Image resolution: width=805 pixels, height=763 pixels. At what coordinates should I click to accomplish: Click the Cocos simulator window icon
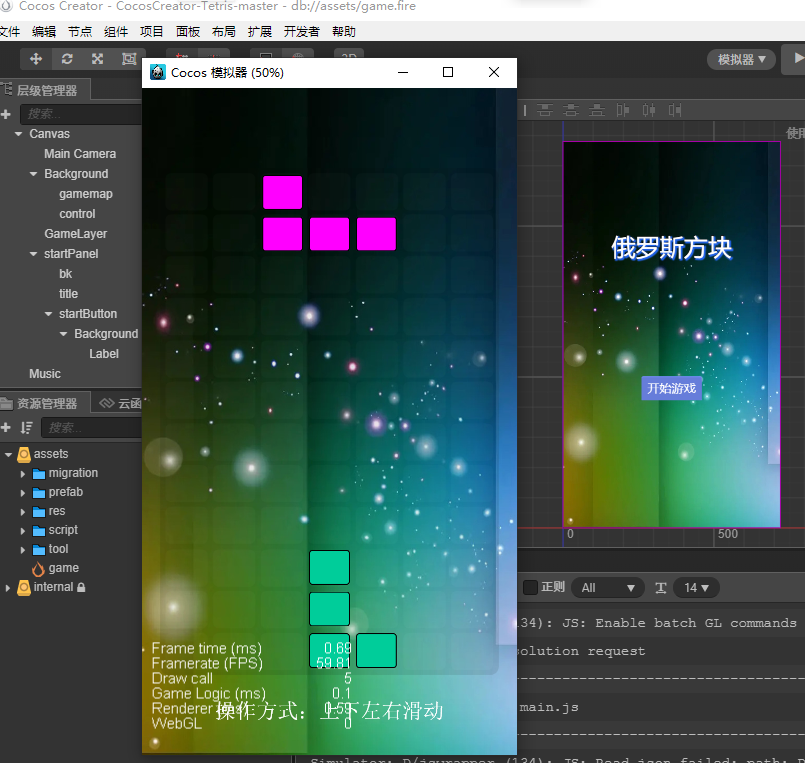pos(158,72)
